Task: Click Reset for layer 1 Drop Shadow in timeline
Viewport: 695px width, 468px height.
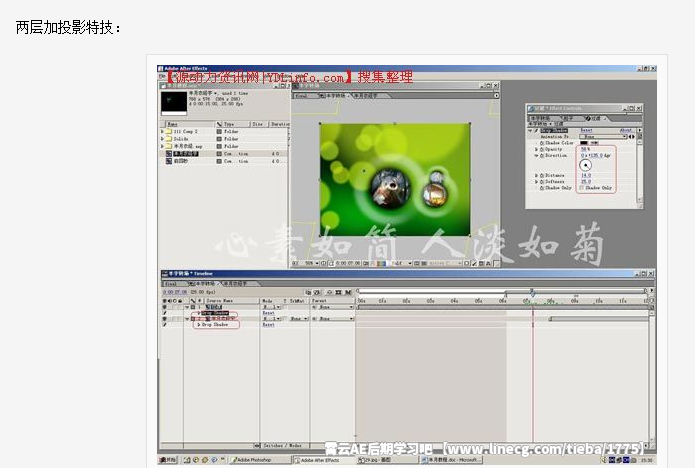Action: click(268, 313)
